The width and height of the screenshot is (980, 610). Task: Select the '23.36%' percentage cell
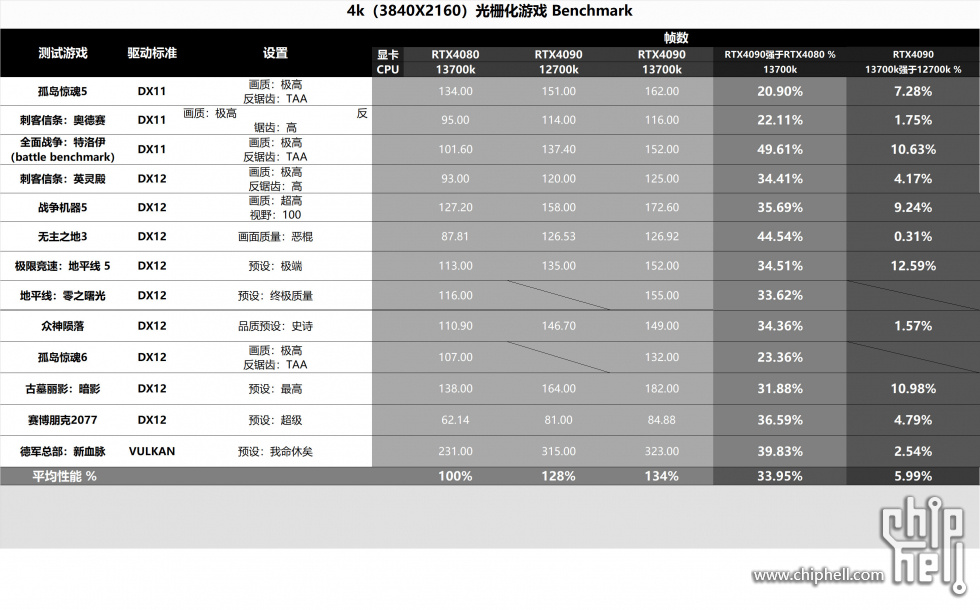tap(779, 358)
